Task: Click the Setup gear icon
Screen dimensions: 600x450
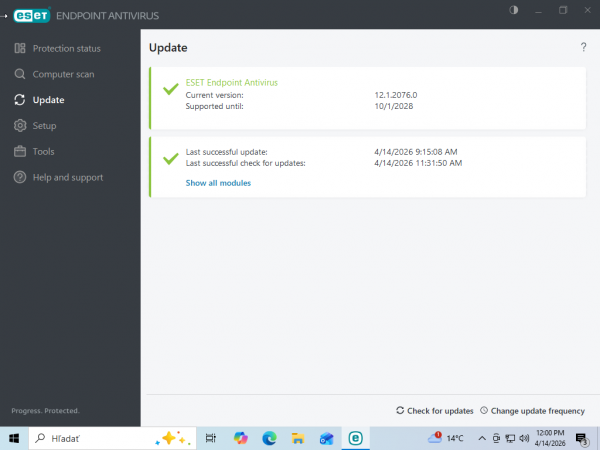Action: (x=20, y=126)
